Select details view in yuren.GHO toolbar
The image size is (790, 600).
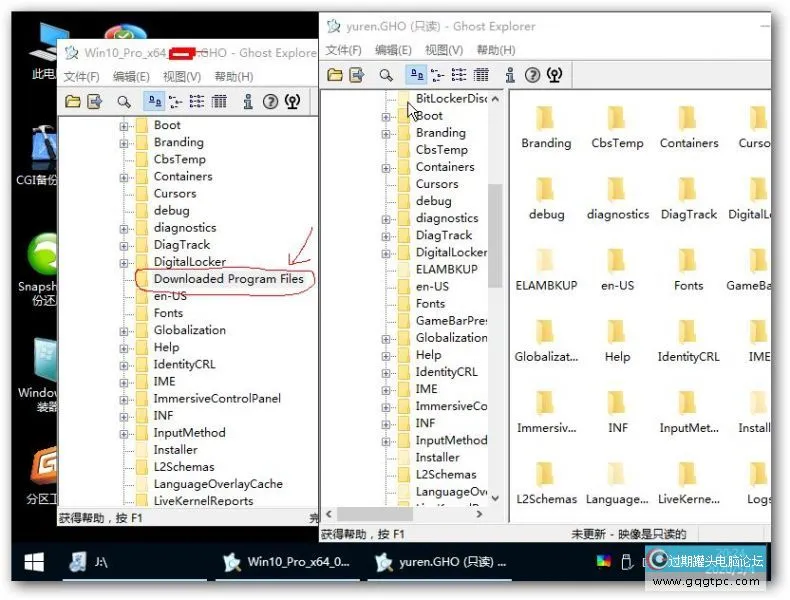point(481,75)
